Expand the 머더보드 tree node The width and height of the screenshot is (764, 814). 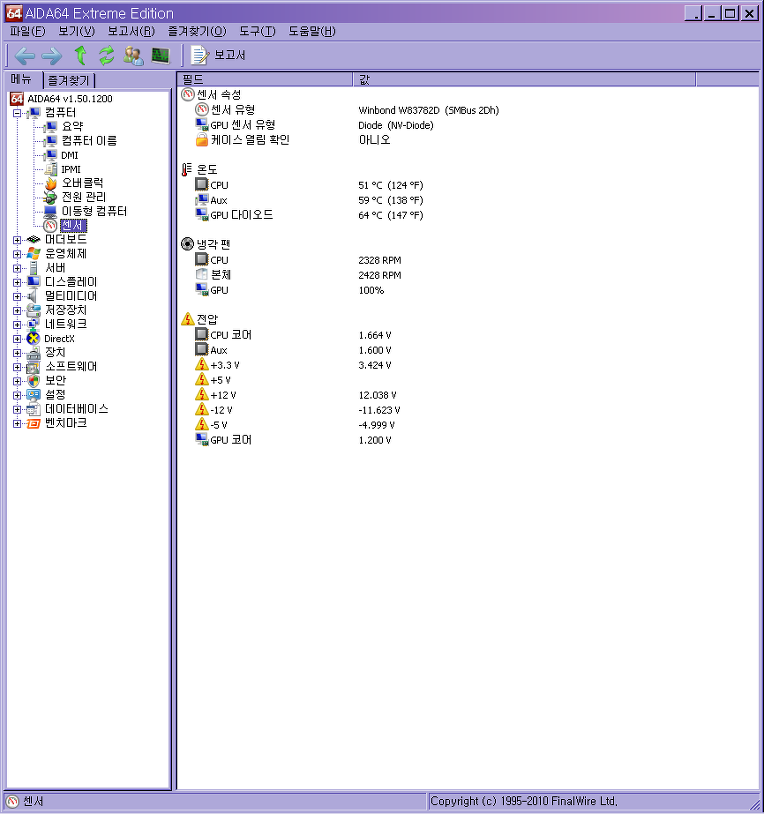click(17, 240)
